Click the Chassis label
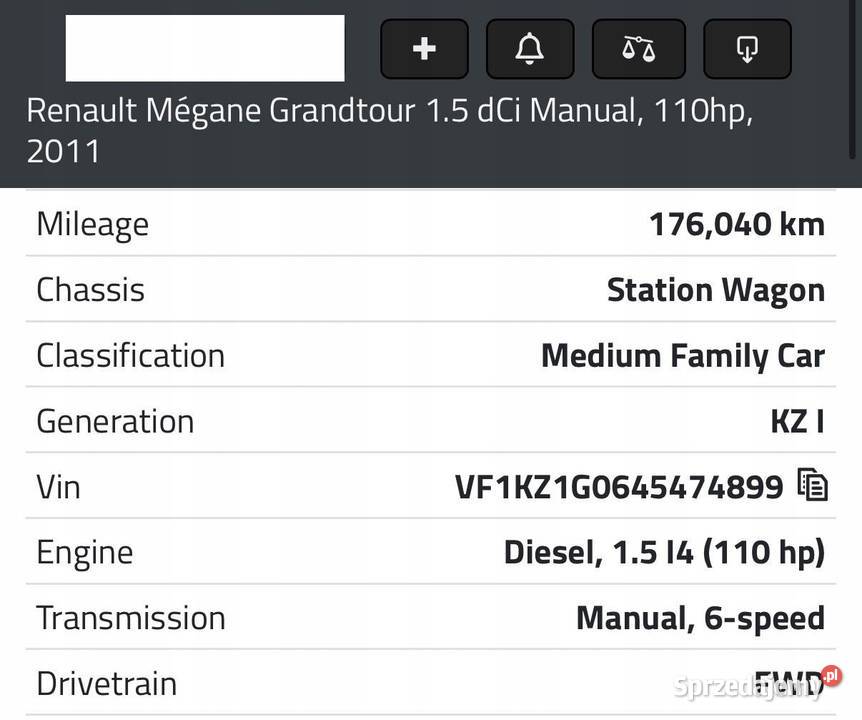 pyautogui.click(x=90, y=290)
